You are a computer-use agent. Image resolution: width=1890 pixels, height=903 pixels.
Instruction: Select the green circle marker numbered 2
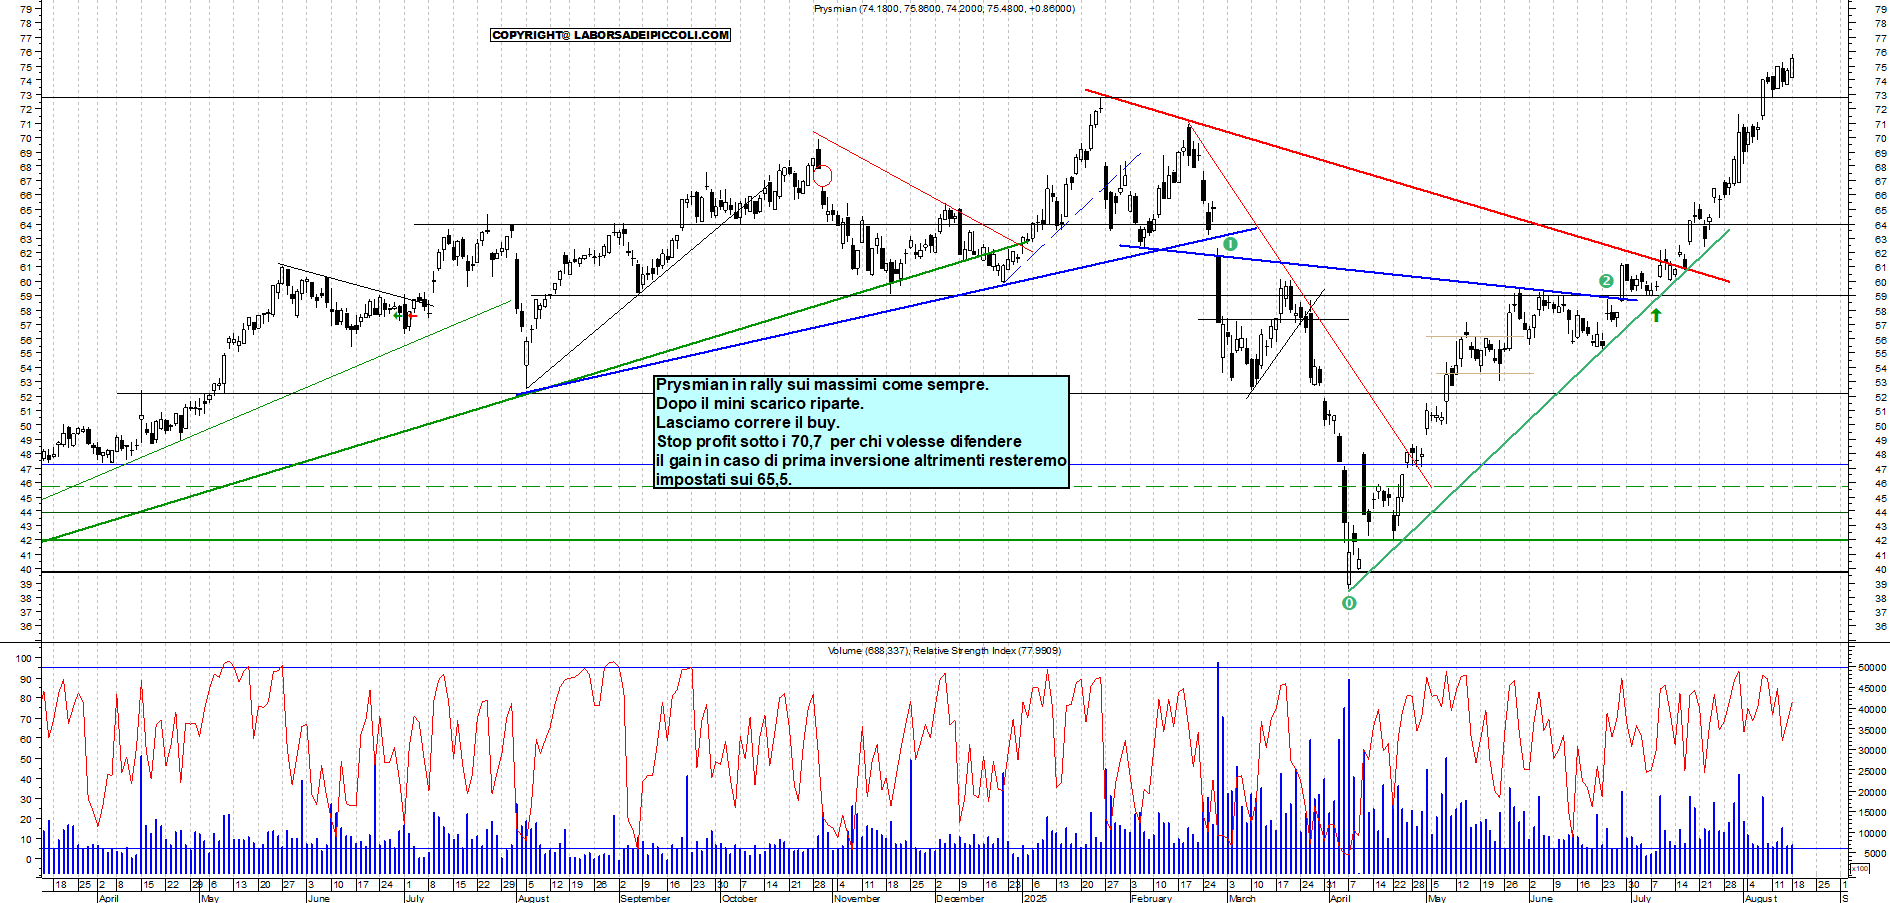1606,281
